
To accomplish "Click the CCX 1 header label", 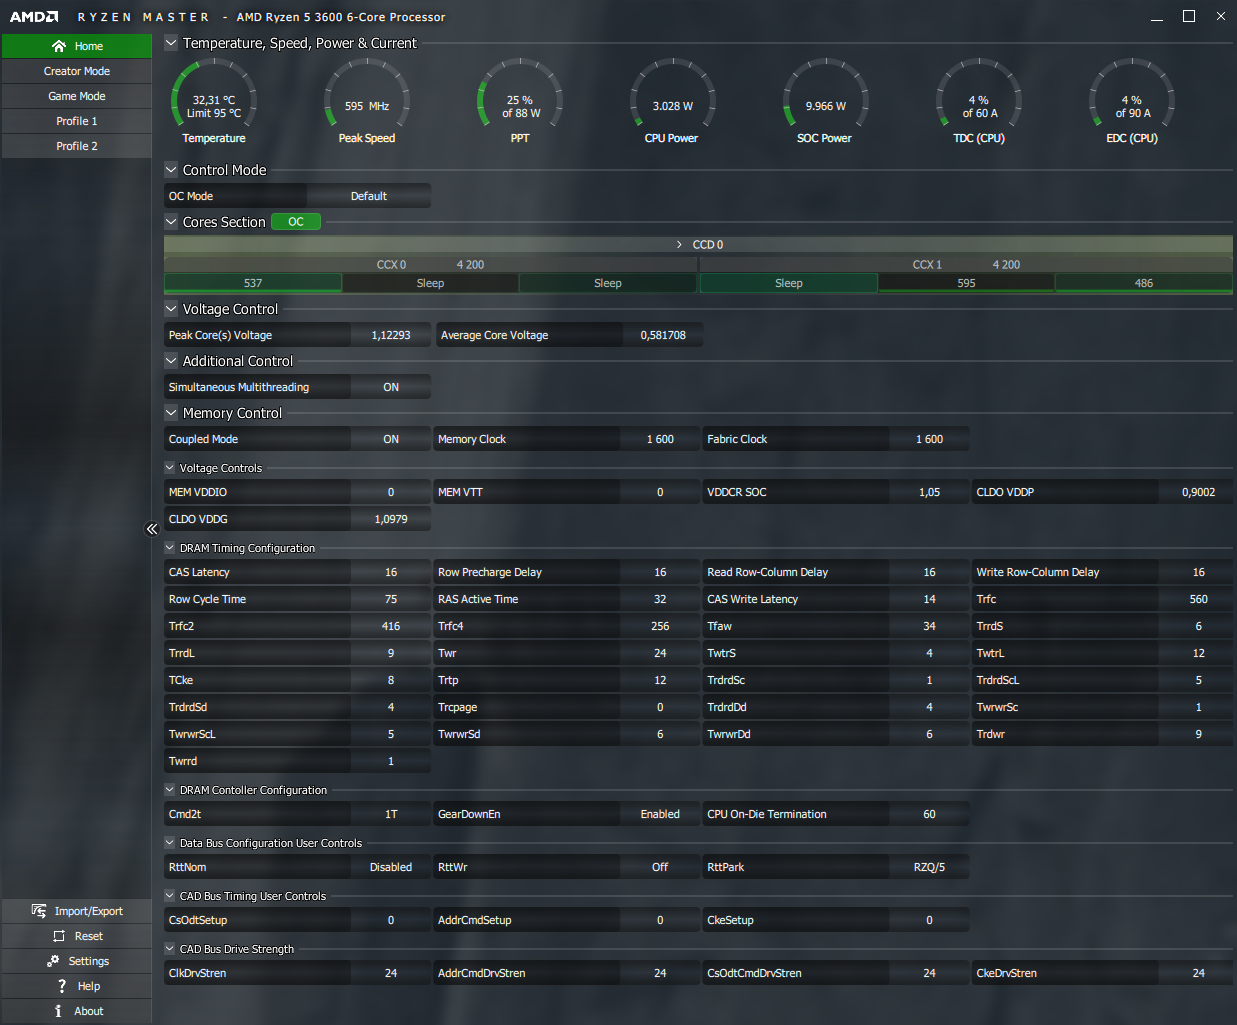I will 927,265.
